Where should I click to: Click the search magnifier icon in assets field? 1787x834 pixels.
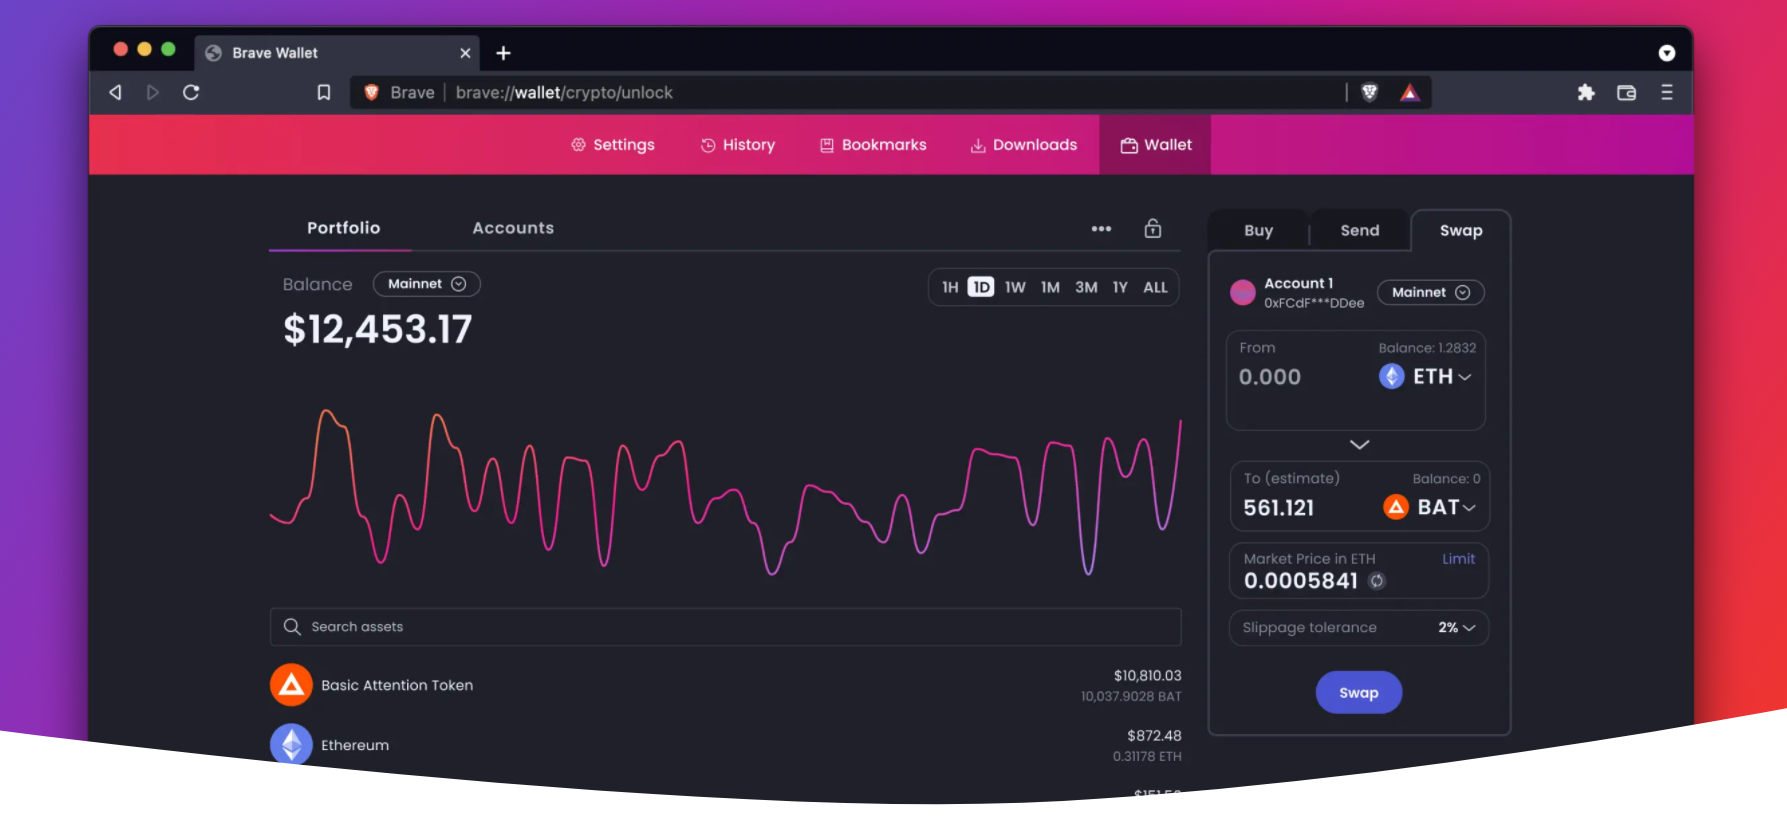[292, 627]
